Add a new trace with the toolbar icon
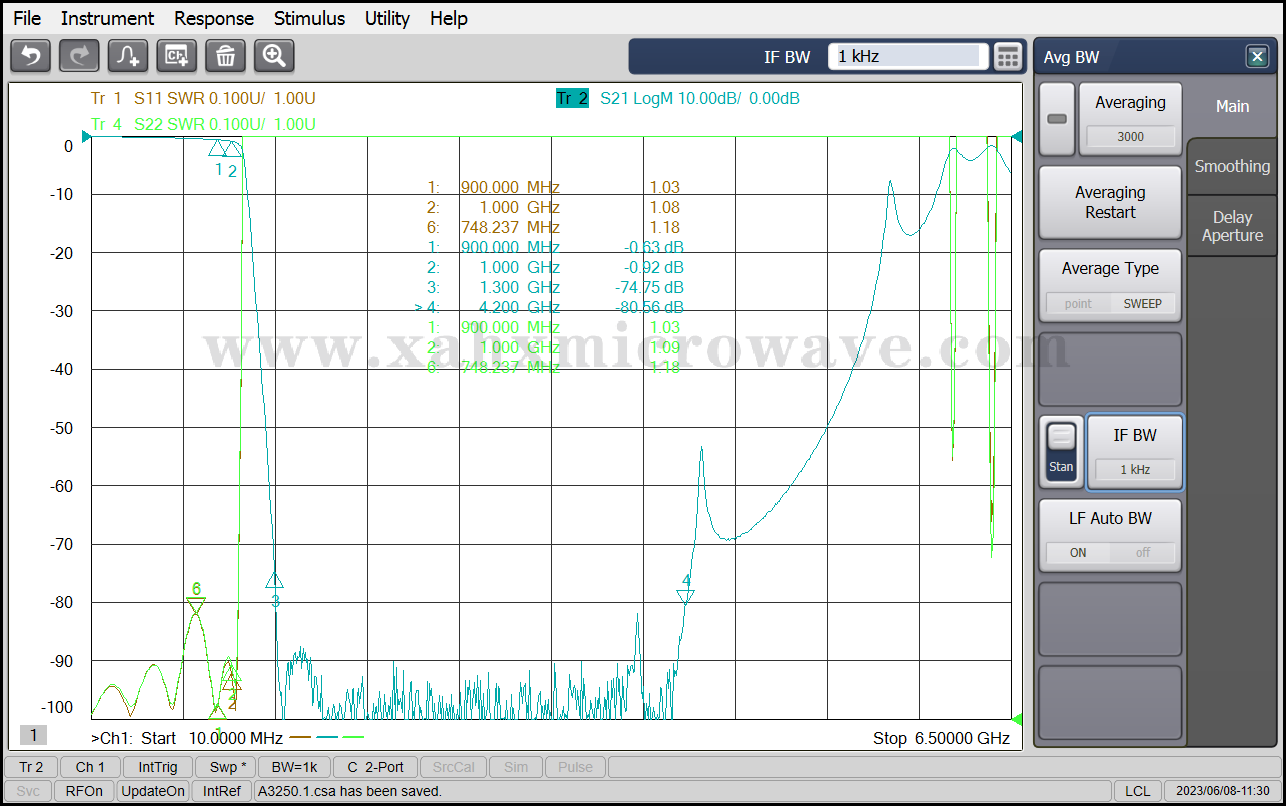Image resolution: width=1286 pixels, height=806 pixels. [x=128, y=56]
